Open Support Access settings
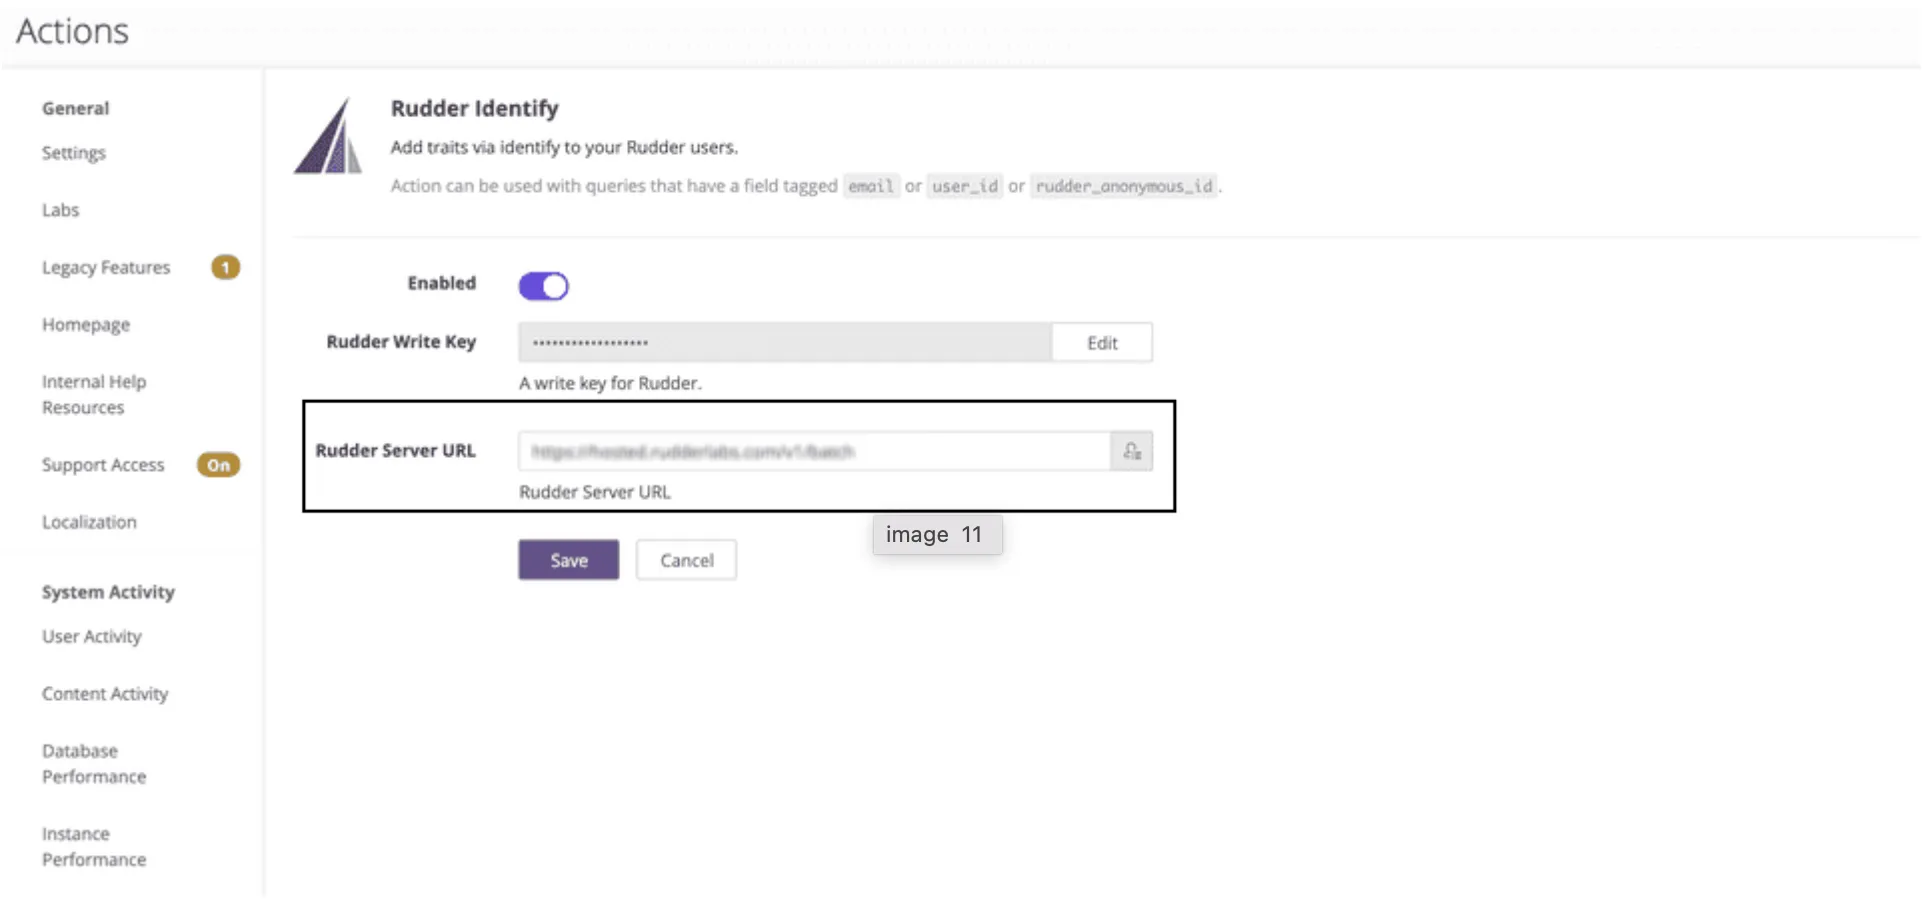 103,465
